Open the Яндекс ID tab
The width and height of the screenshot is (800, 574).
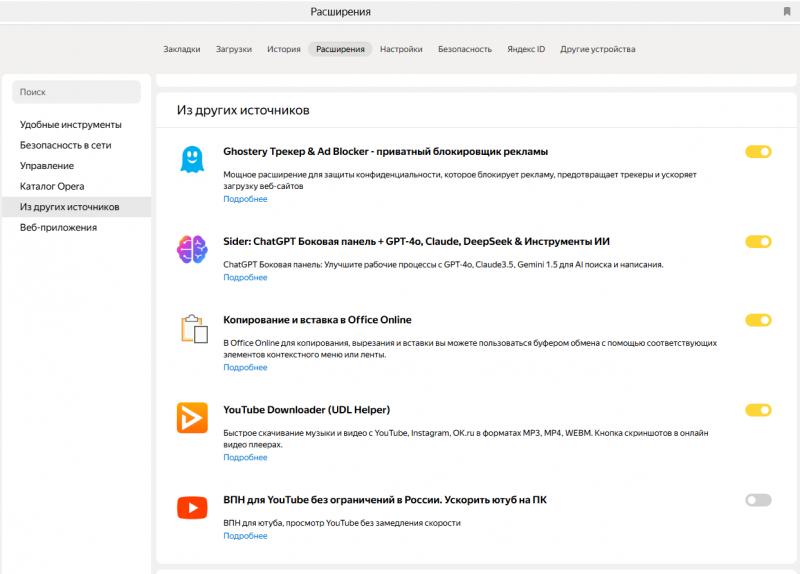click(x=526, y=49)
